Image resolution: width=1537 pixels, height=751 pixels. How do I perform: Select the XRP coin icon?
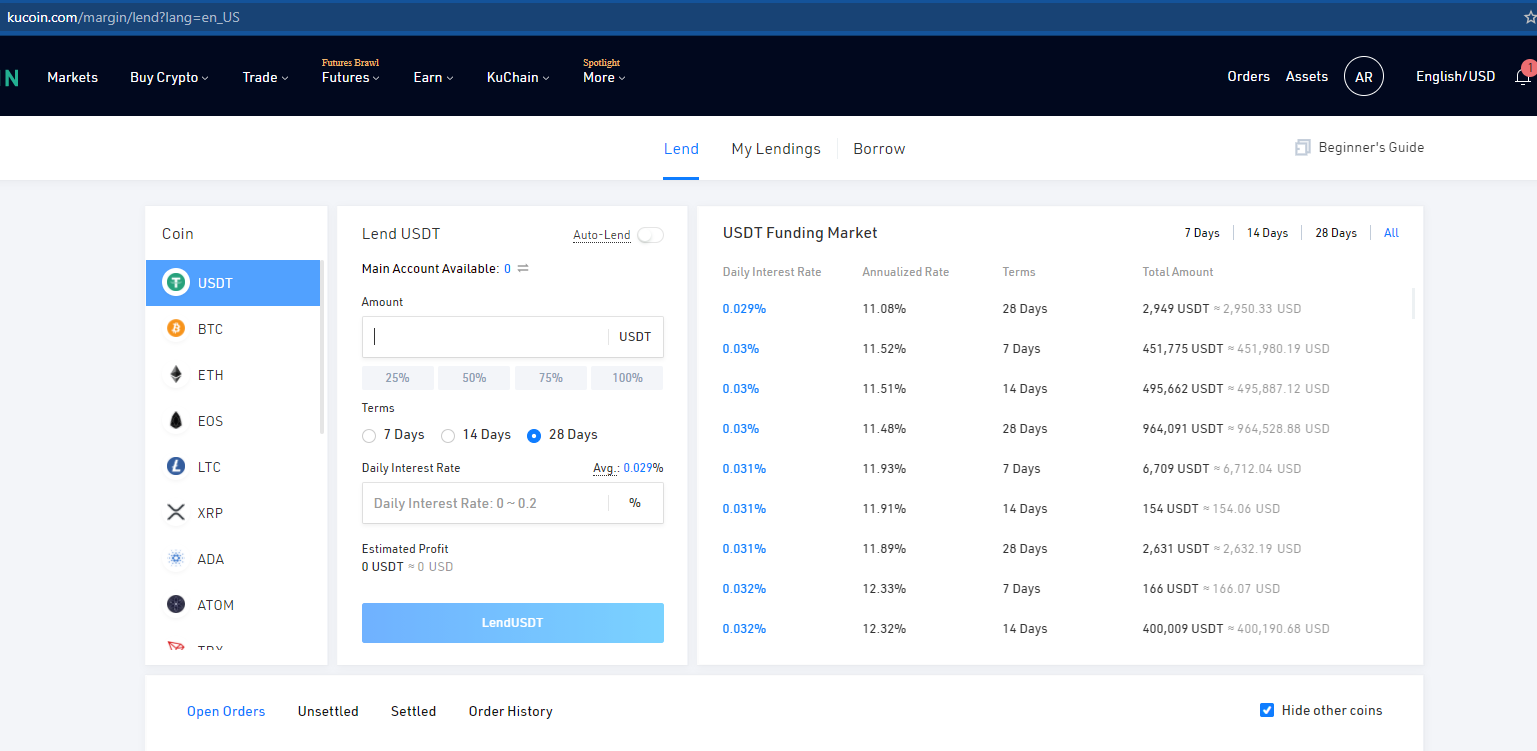click(176, 513)
